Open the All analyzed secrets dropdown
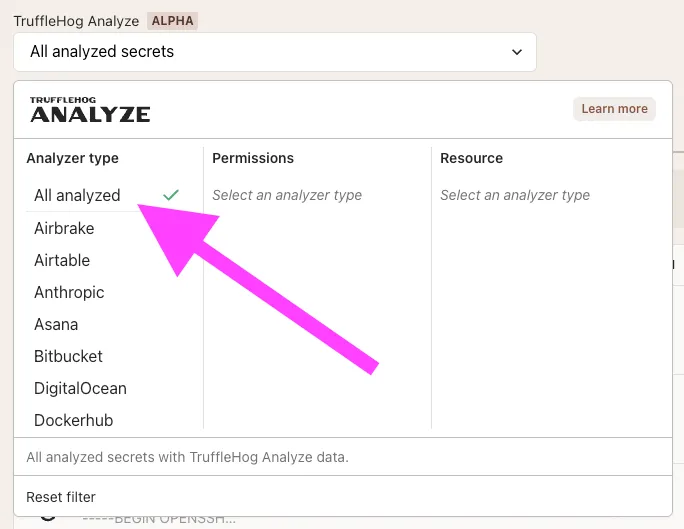 pos(275,52)
